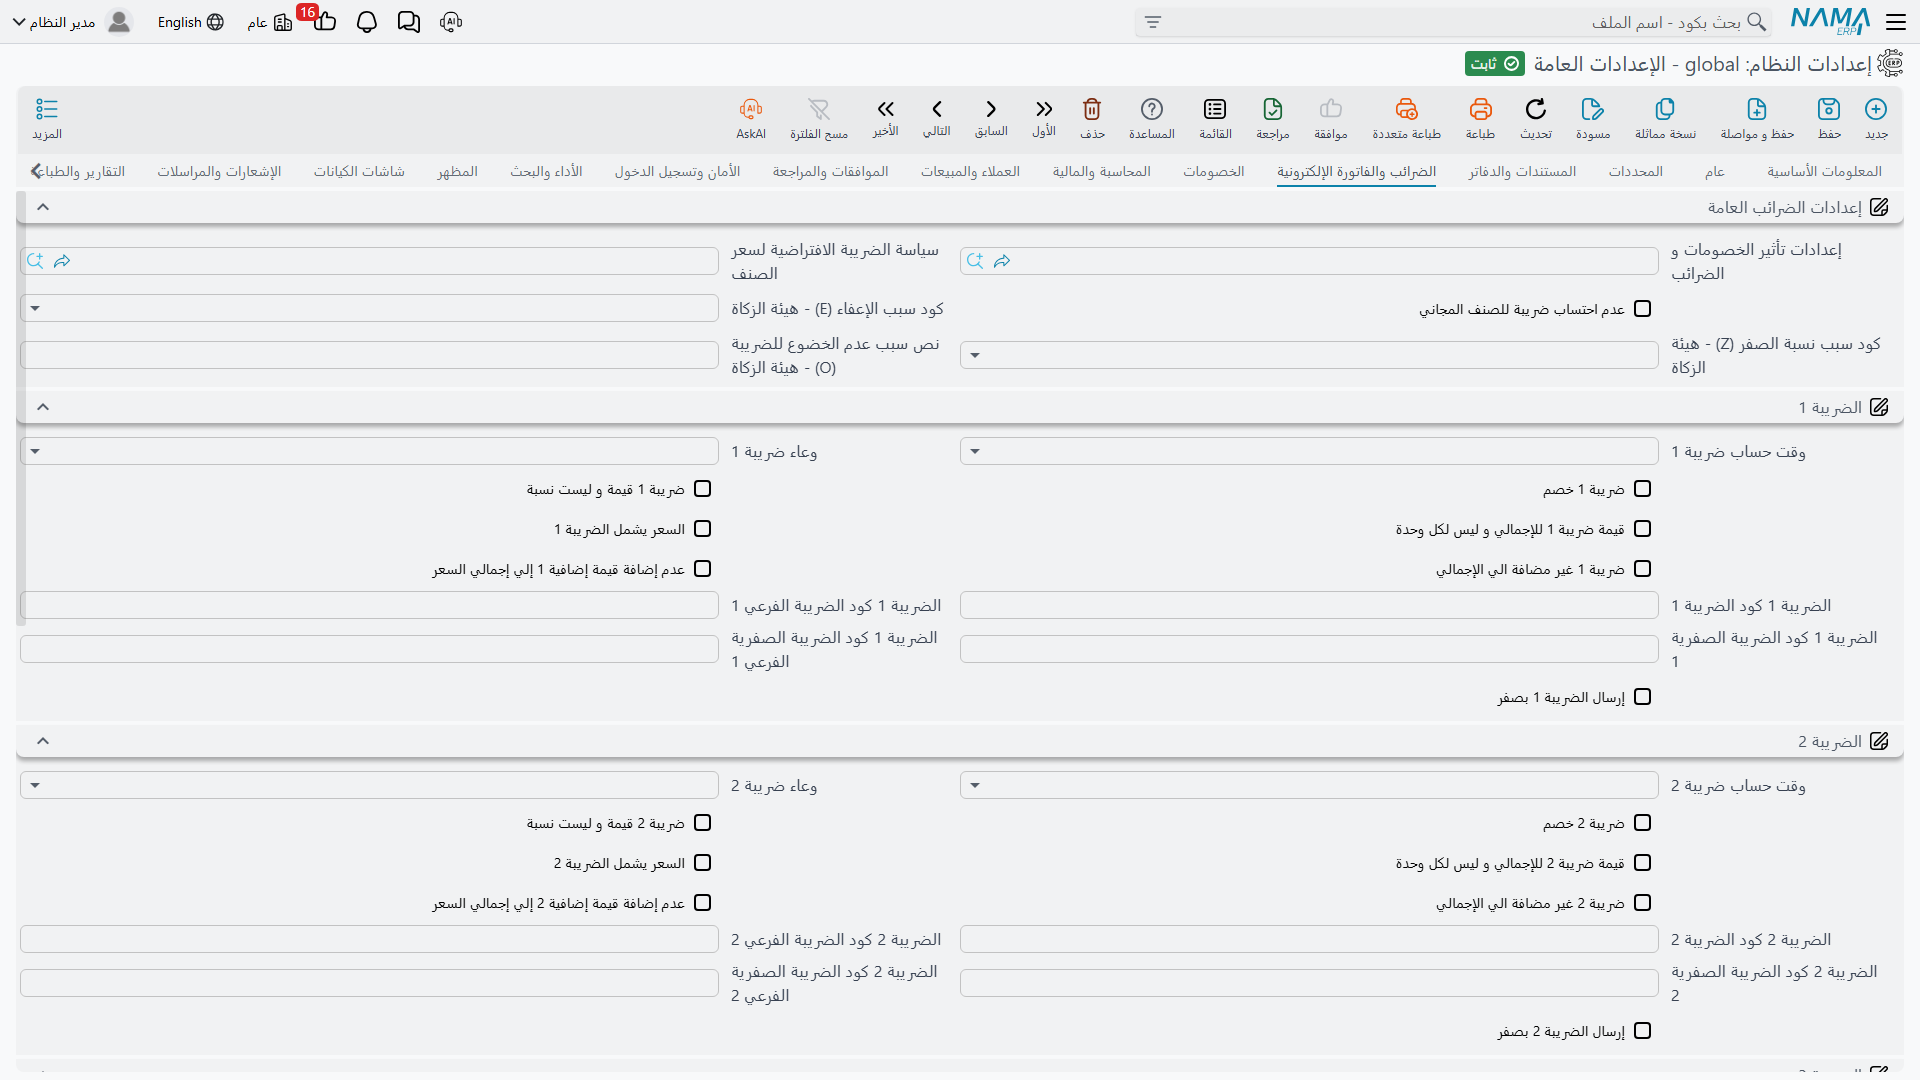The height and width of the screenshot is (1080, 1920).
Task: Click نص سبب عدم الخضوع للضريبة field
Action: coord(369,355)
